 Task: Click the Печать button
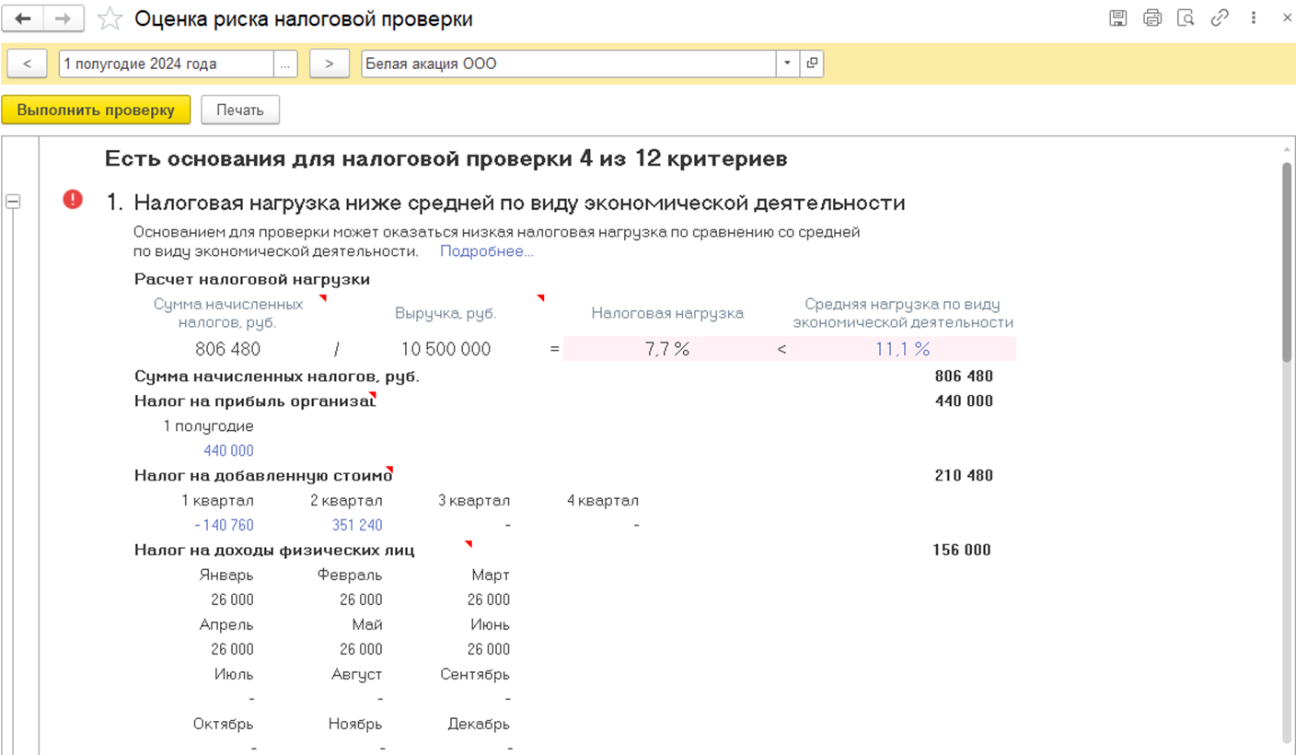pyautogui.click(x=240, y=110)
